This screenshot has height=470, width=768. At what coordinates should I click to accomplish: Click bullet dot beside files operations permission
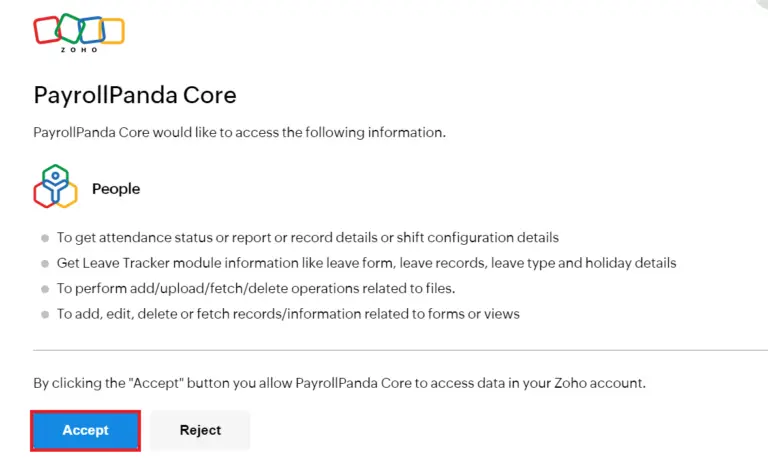pos(45,289)
